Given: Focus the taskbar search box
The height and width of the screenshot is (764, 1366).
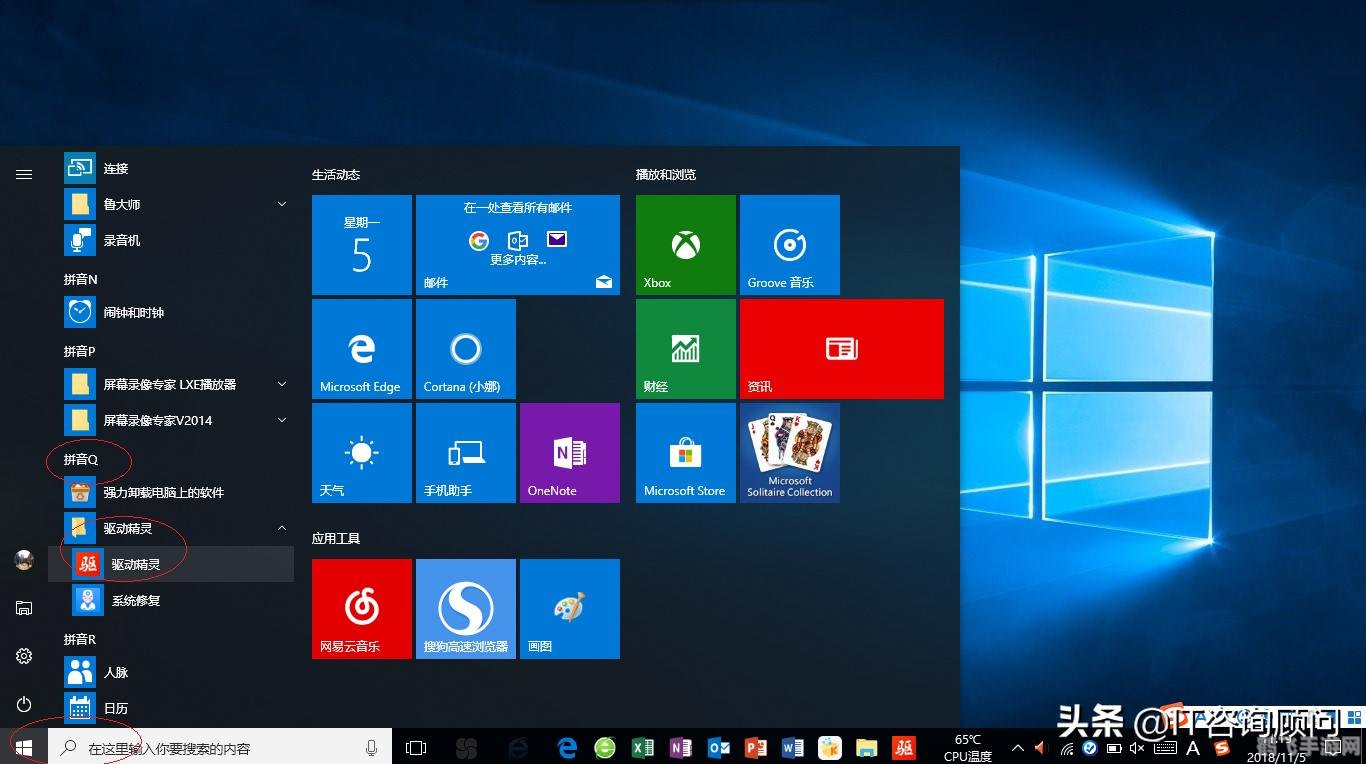Looking at the screenshot, I should click(x=220, y=747).
